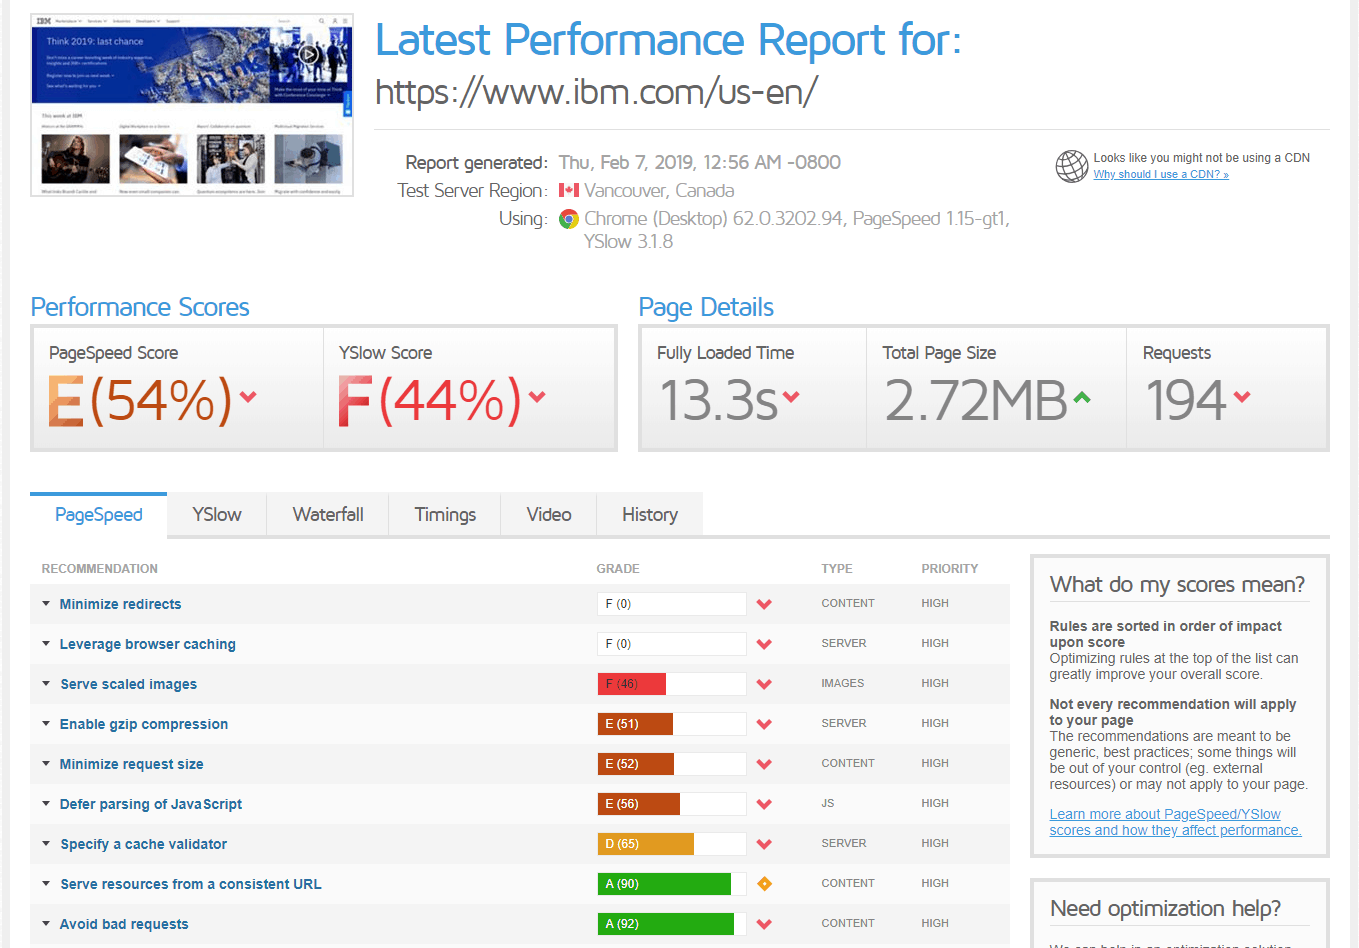Open the Specify a cache validator recommendation

pyautogui.click(x=143, y=844)
